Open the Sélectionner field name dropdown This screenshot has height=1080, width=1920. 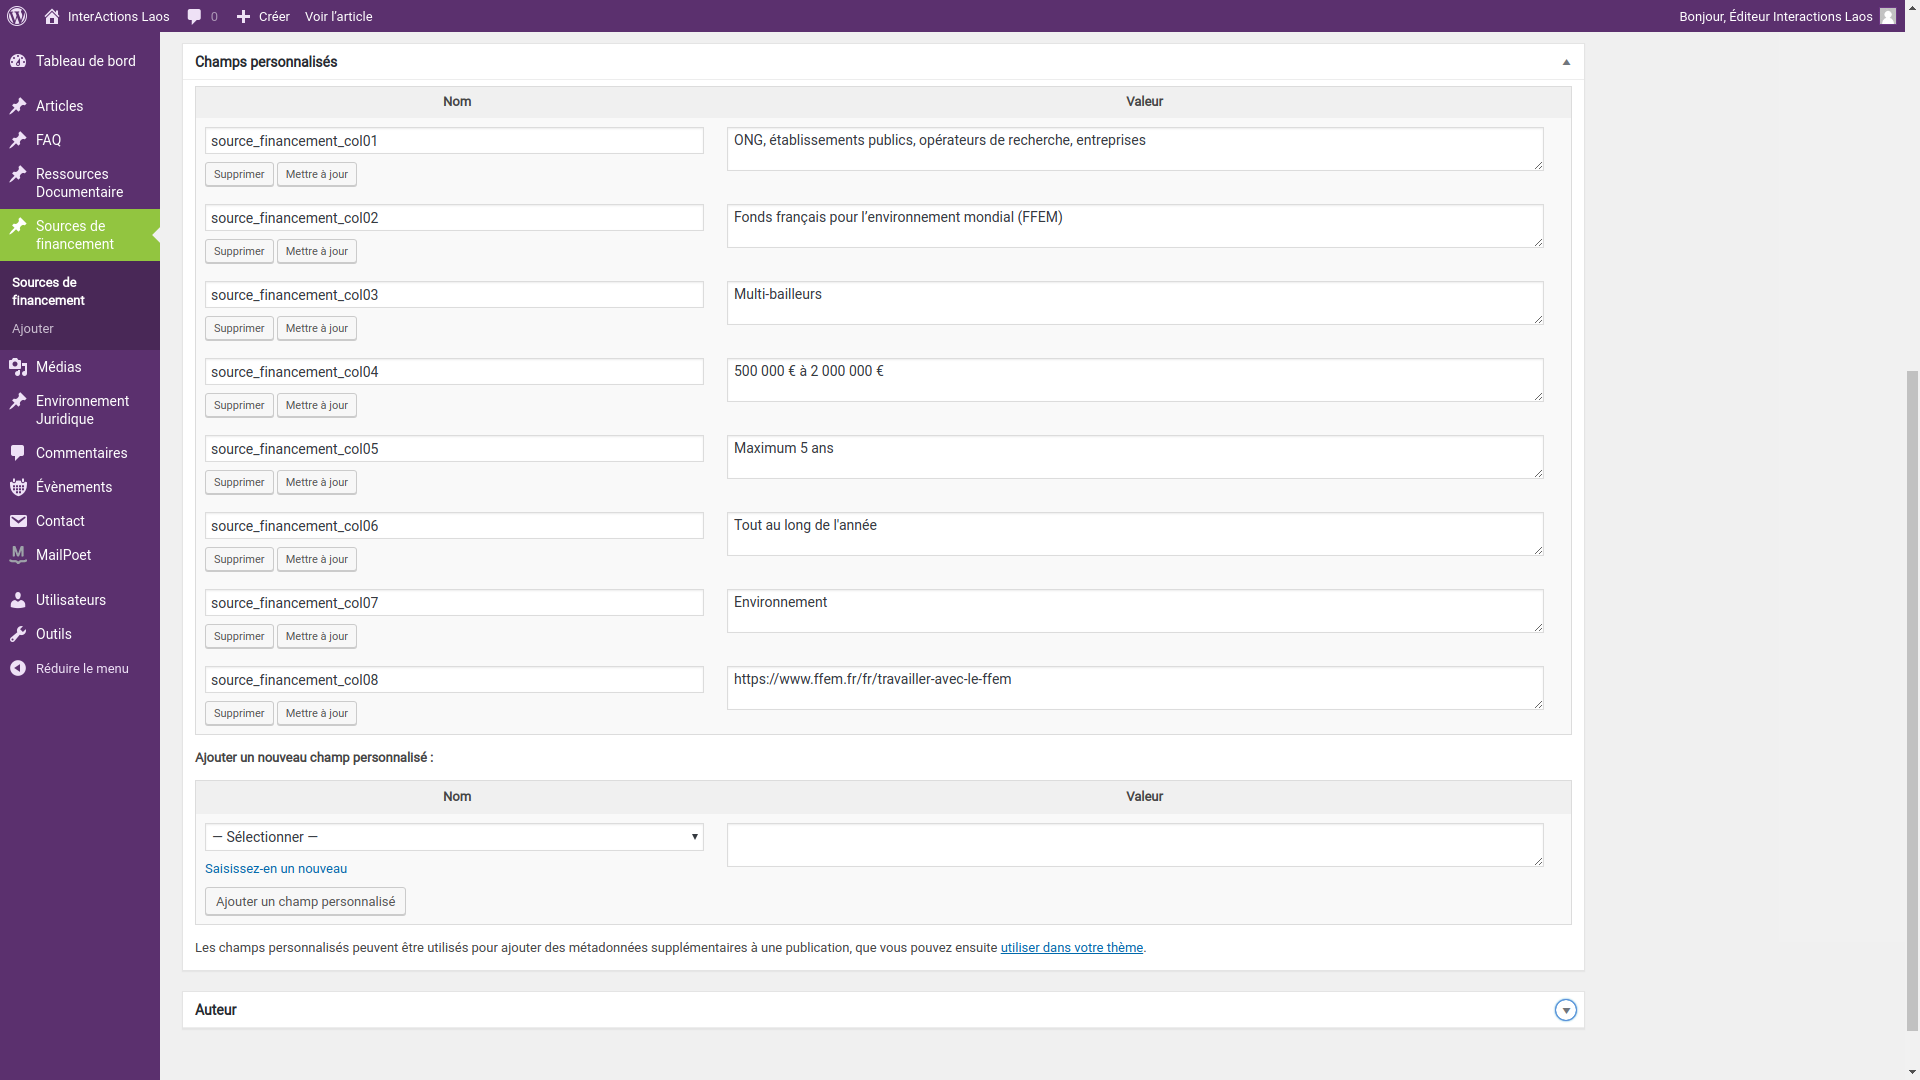pos(454,837)
